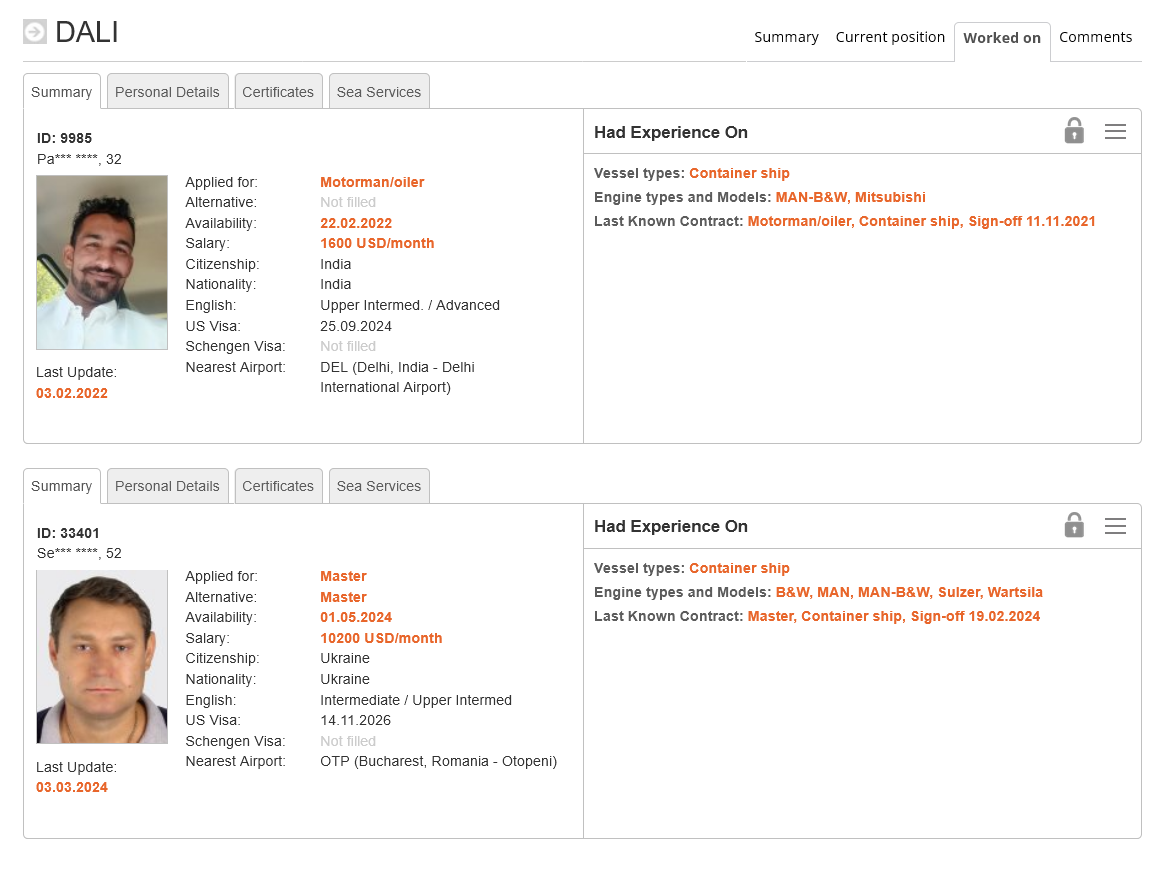Click availability date 22.02.2022
The width and height of the screenshot is (1162, 885).
pyautogui.click(x=356, y=223)
